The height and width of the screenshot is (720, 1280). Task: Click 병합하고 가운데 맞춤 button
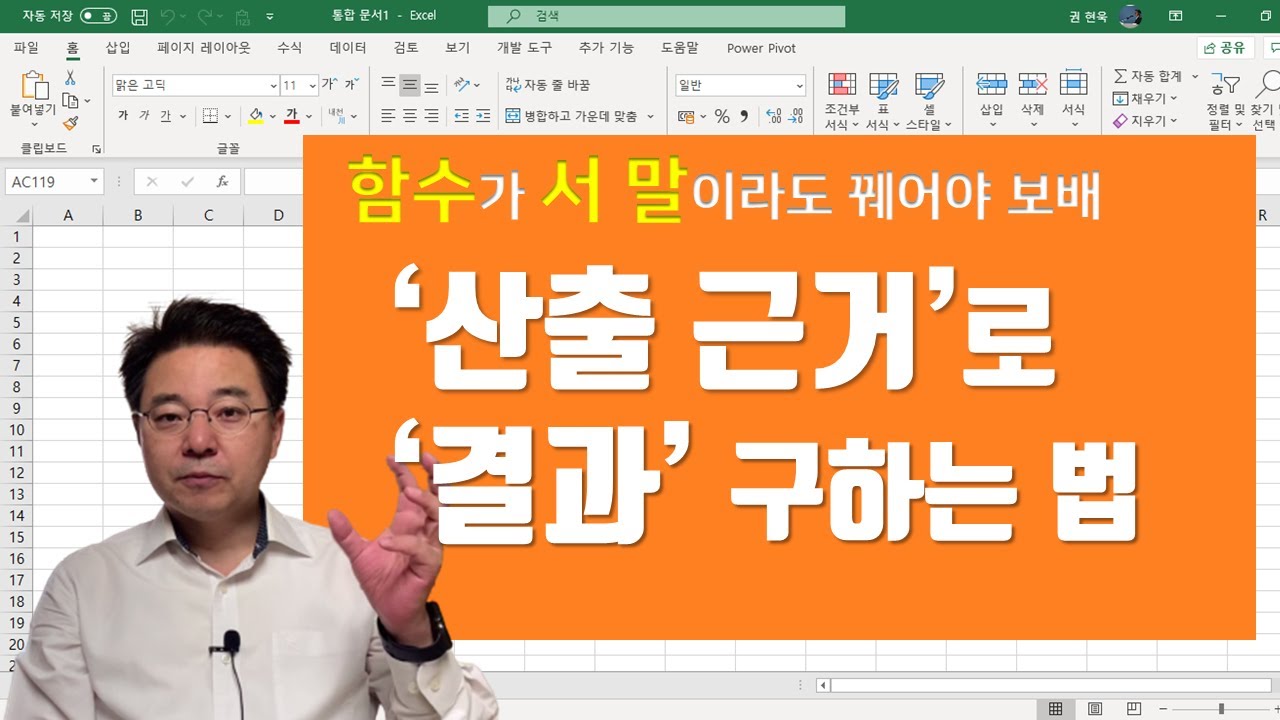[x=571, y=116]
